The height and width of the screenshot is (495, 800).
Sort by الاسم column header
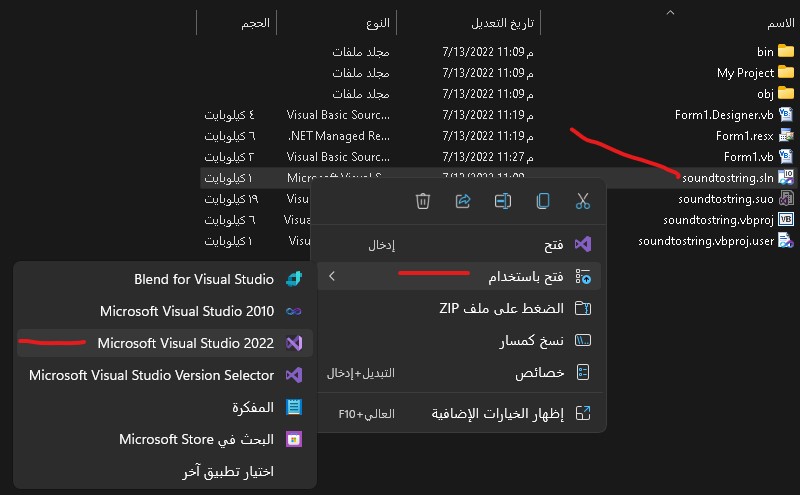(781, 23)
